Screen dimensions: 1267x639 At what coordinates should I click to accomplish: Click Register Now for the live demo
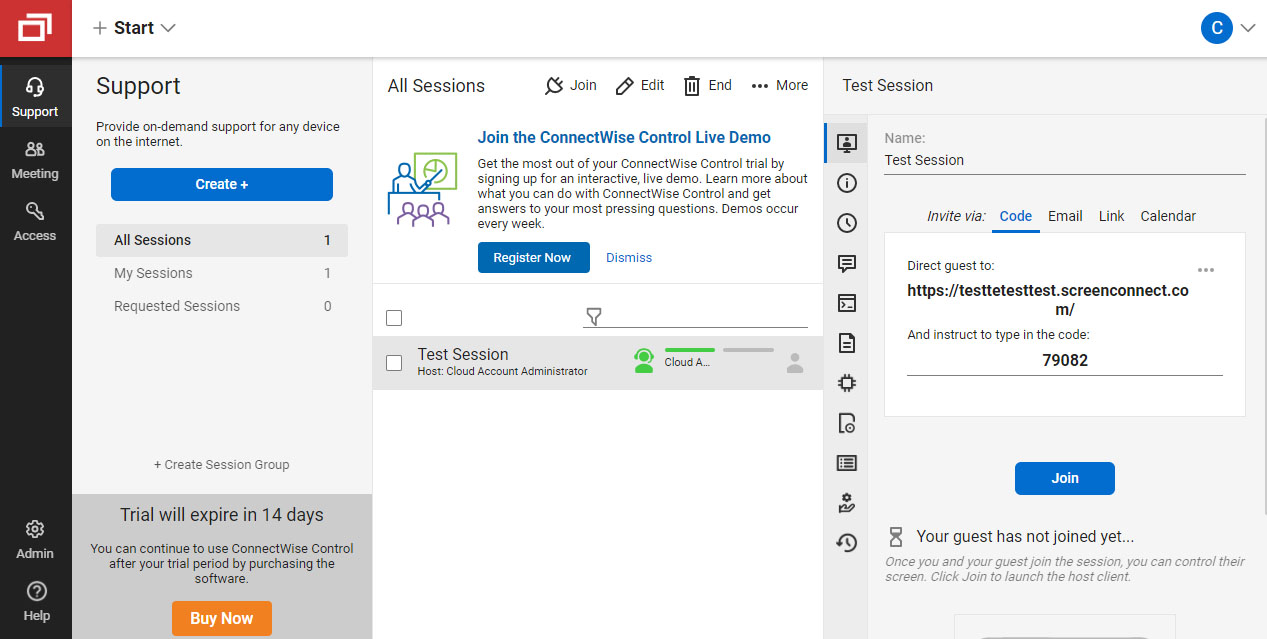tap(533, 257)
